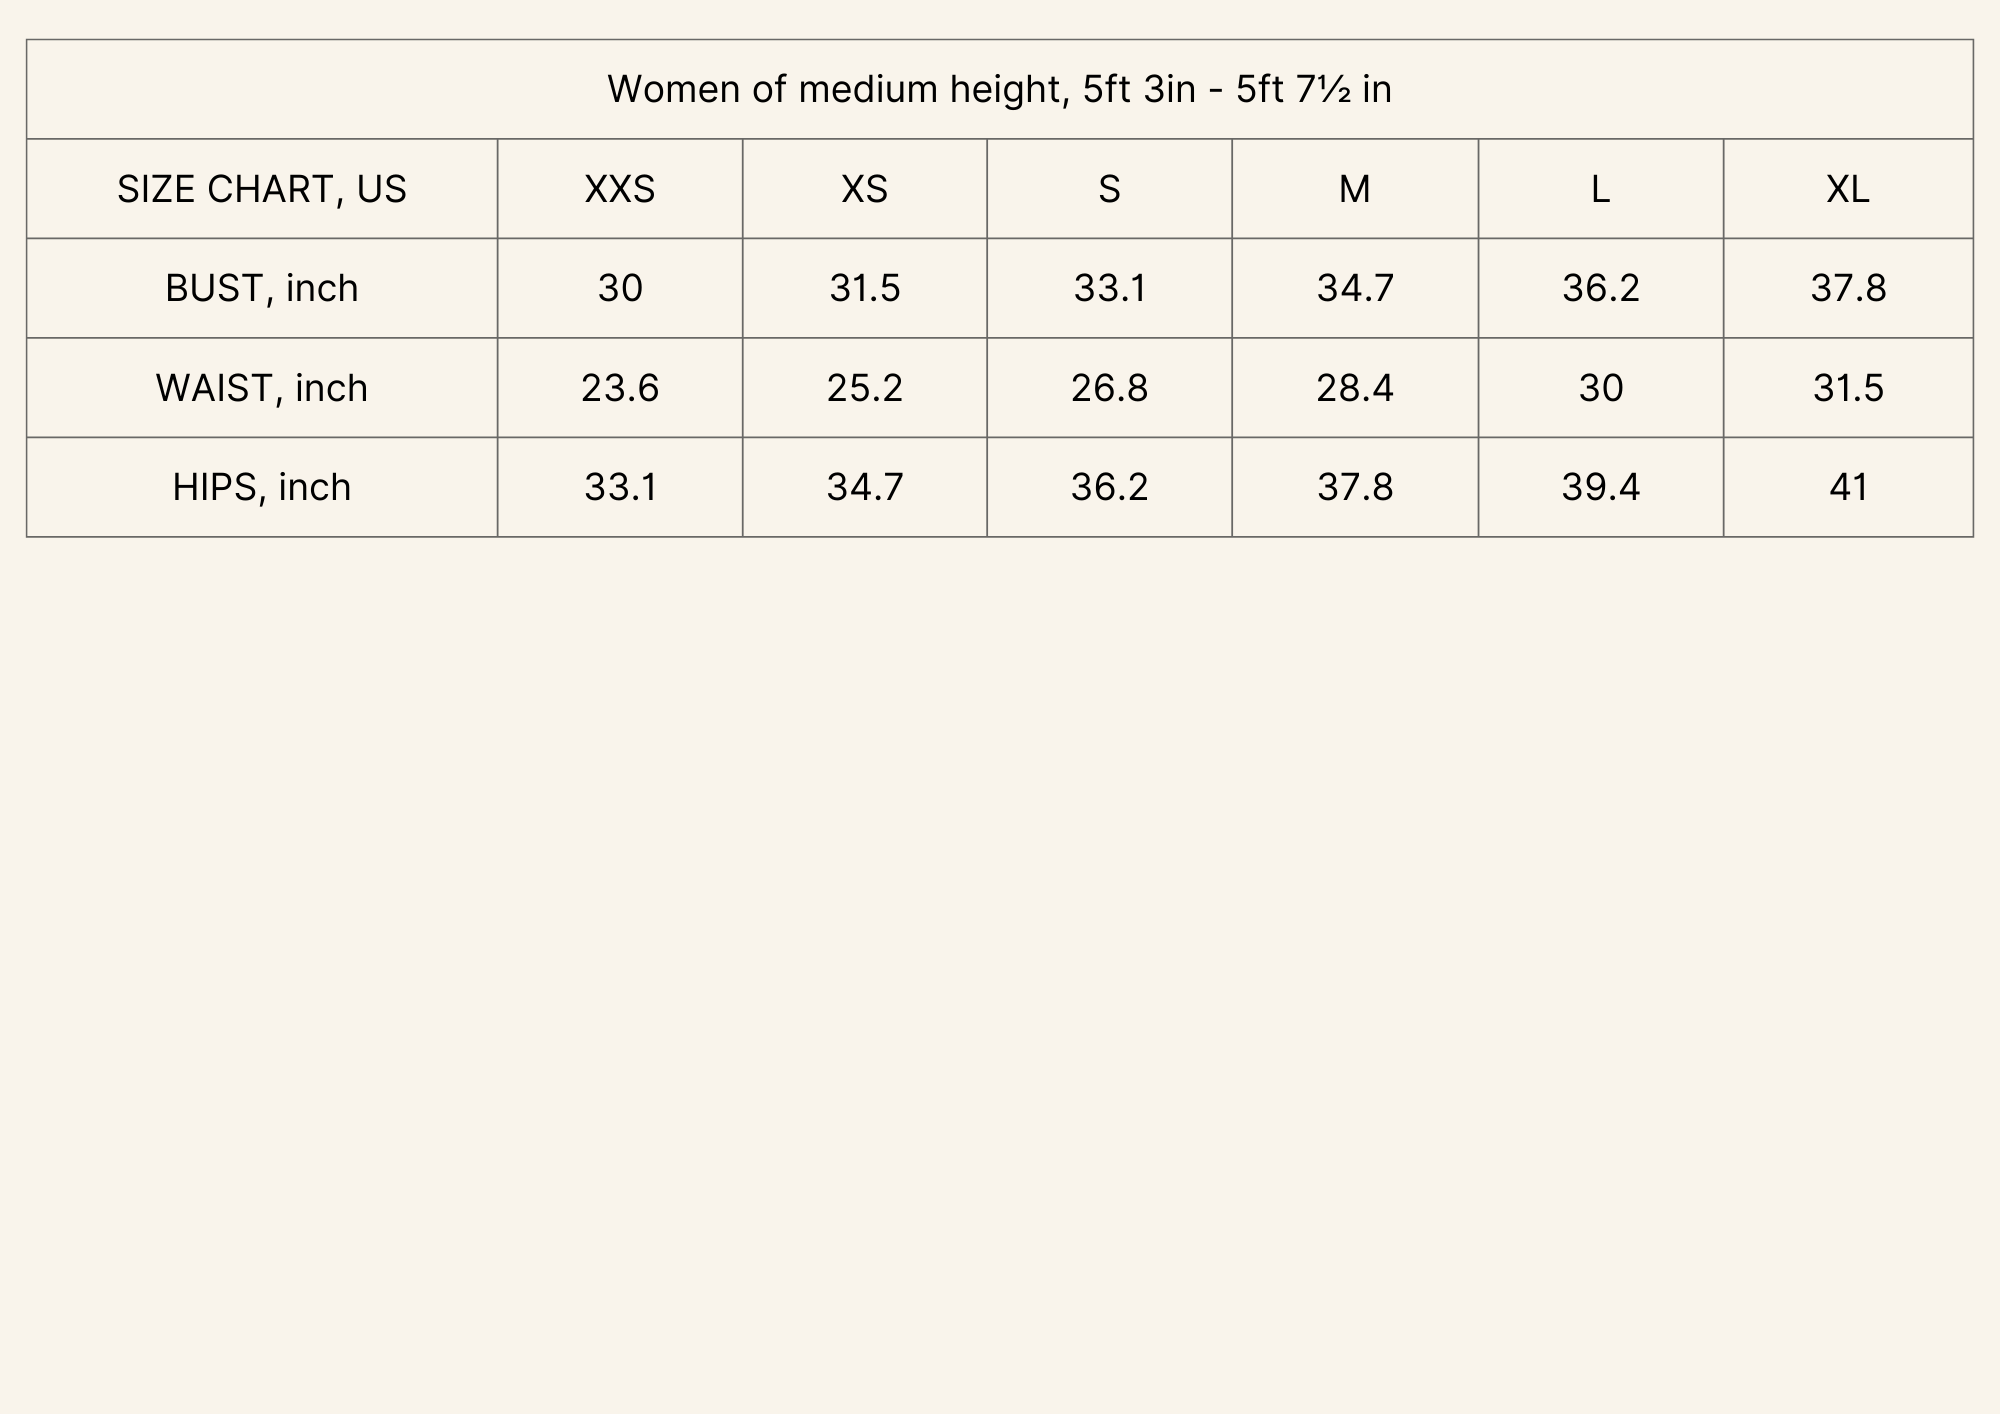Select the WAIST, inch row label
Screen dimensions: 2000x1414
(262, 388)
